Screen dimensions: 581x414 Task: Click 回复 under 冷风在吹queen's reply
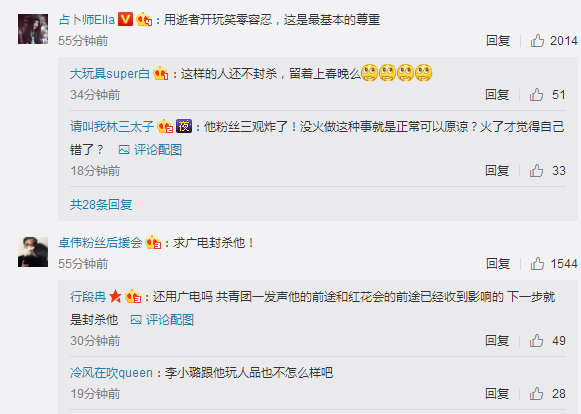497,394
